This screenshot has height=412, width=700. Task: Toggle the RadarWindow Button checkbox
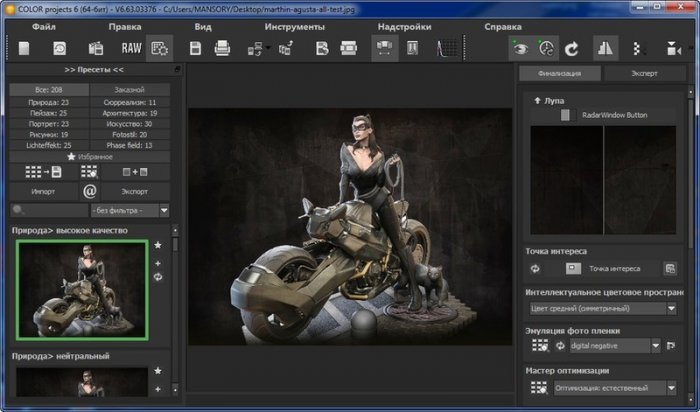click(x=565, y=116)
